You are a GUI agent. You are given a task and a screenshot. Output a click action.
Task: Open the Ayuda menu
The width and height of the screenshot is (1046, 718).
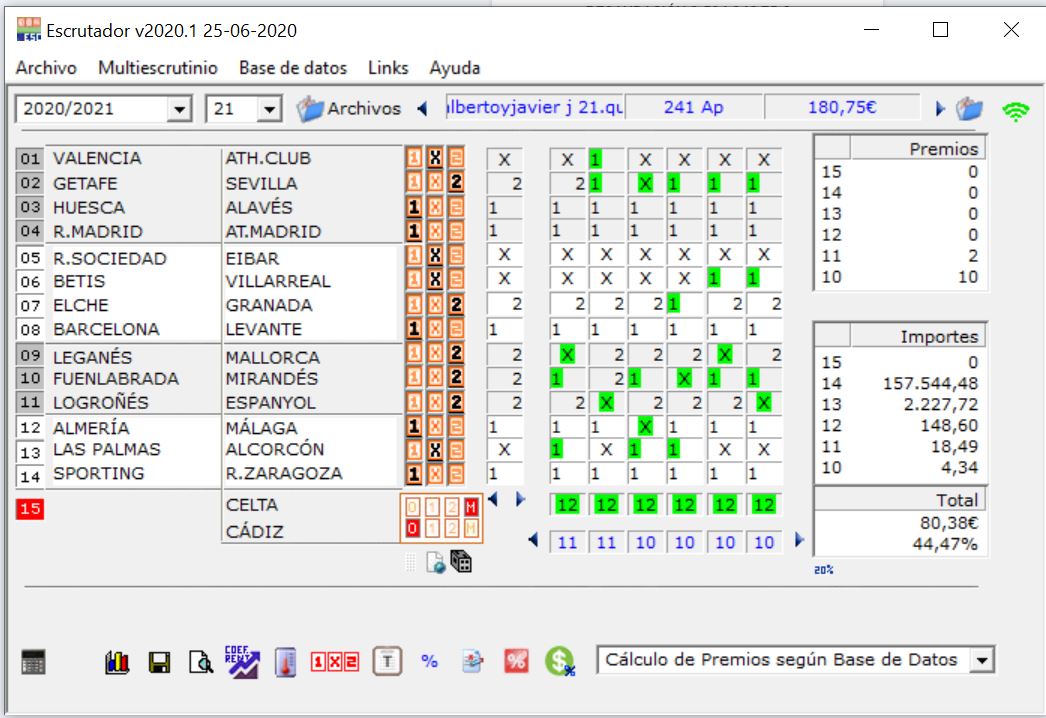(454, 68)
